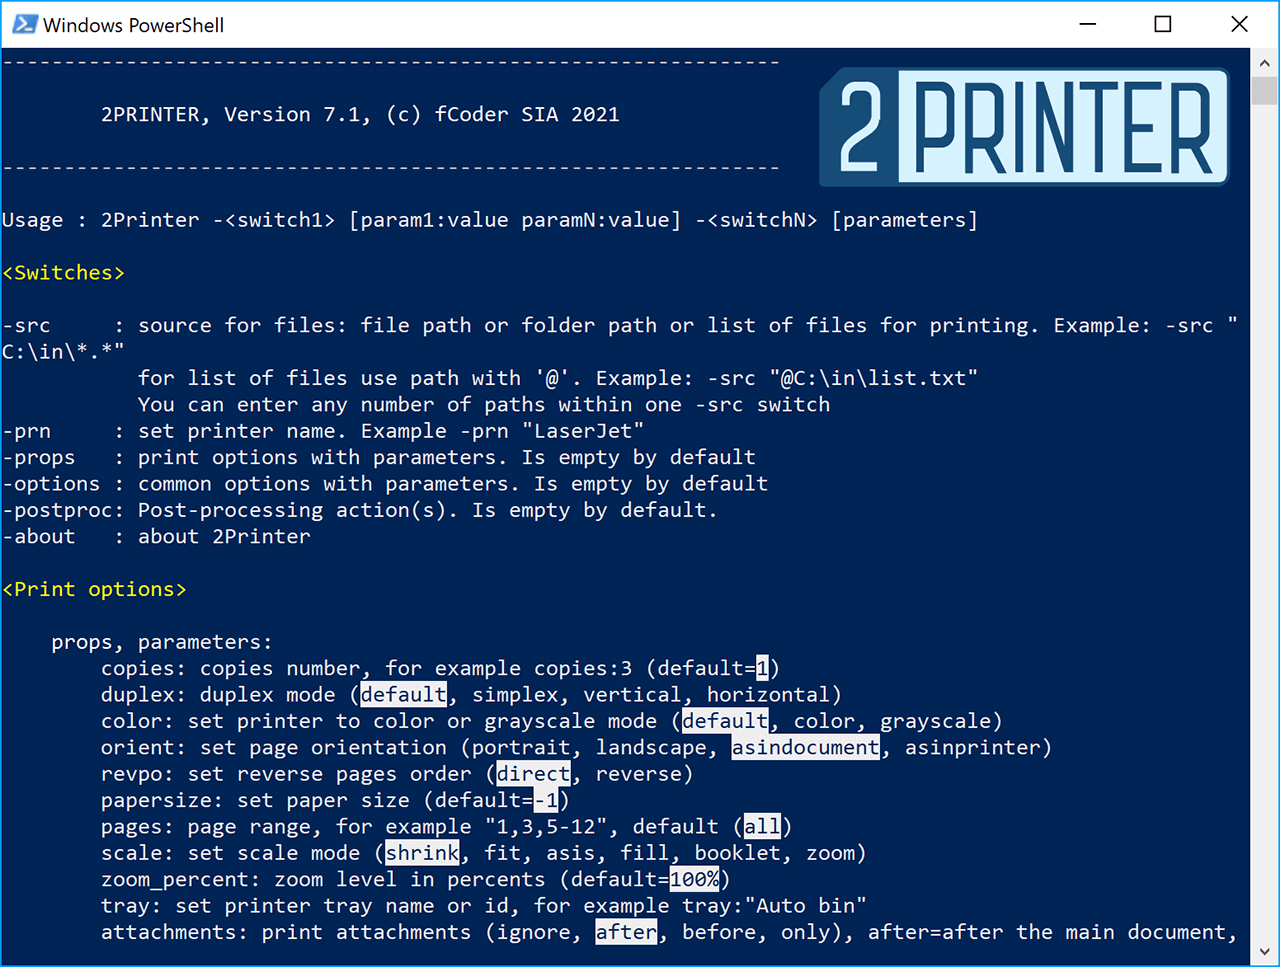This screenshot has height=967, width=1280.
Task: Click the PowerShell icon in title bar
Action: [x=24, y=24]
